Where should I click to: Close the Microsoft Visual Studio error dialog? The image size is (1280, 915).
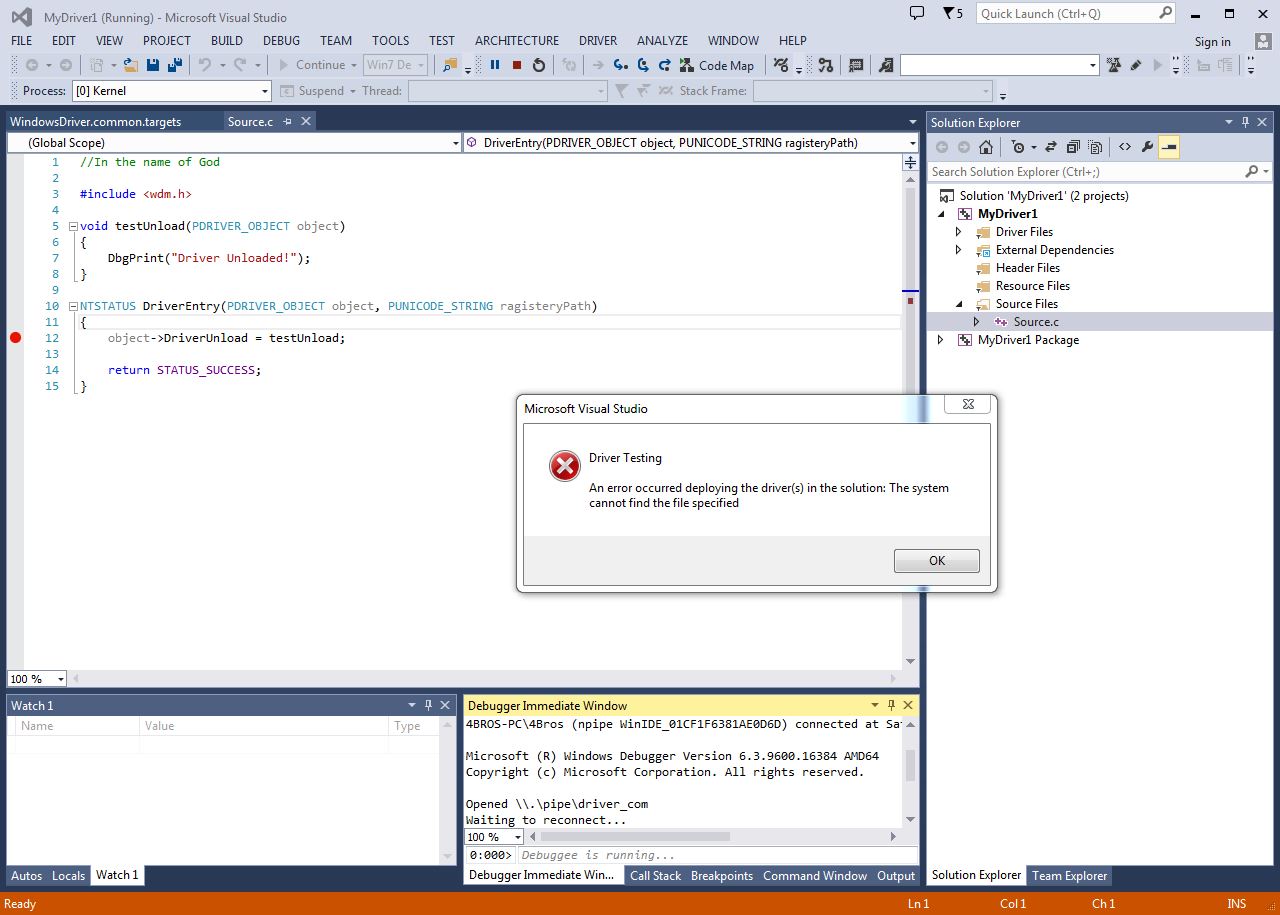click(x=968, y=404)
